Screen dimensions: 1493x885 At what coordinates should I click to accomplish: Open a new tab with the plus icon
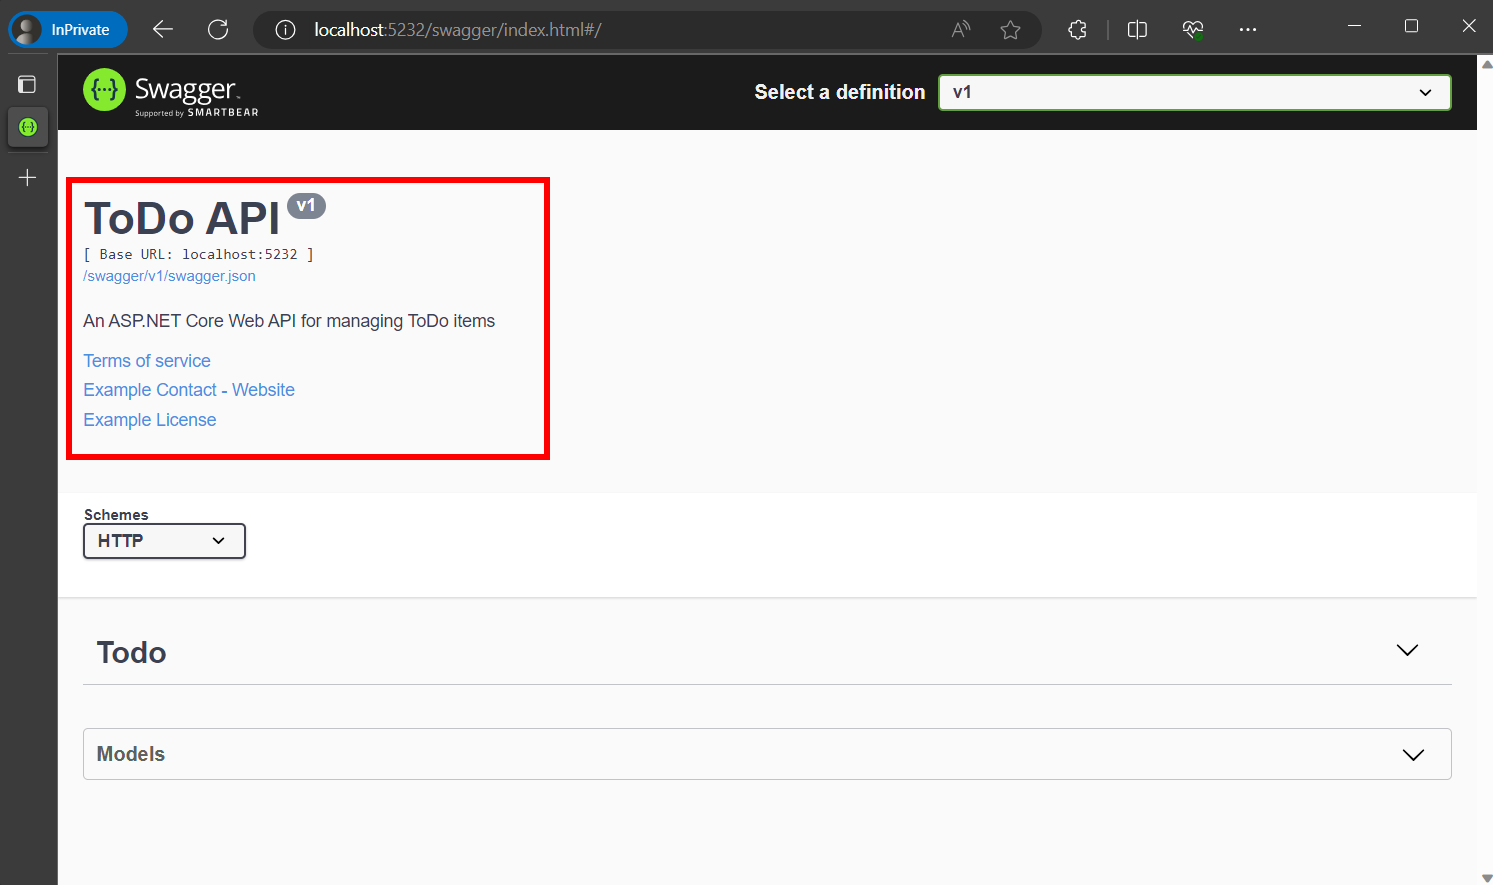[x=27, y=177]
